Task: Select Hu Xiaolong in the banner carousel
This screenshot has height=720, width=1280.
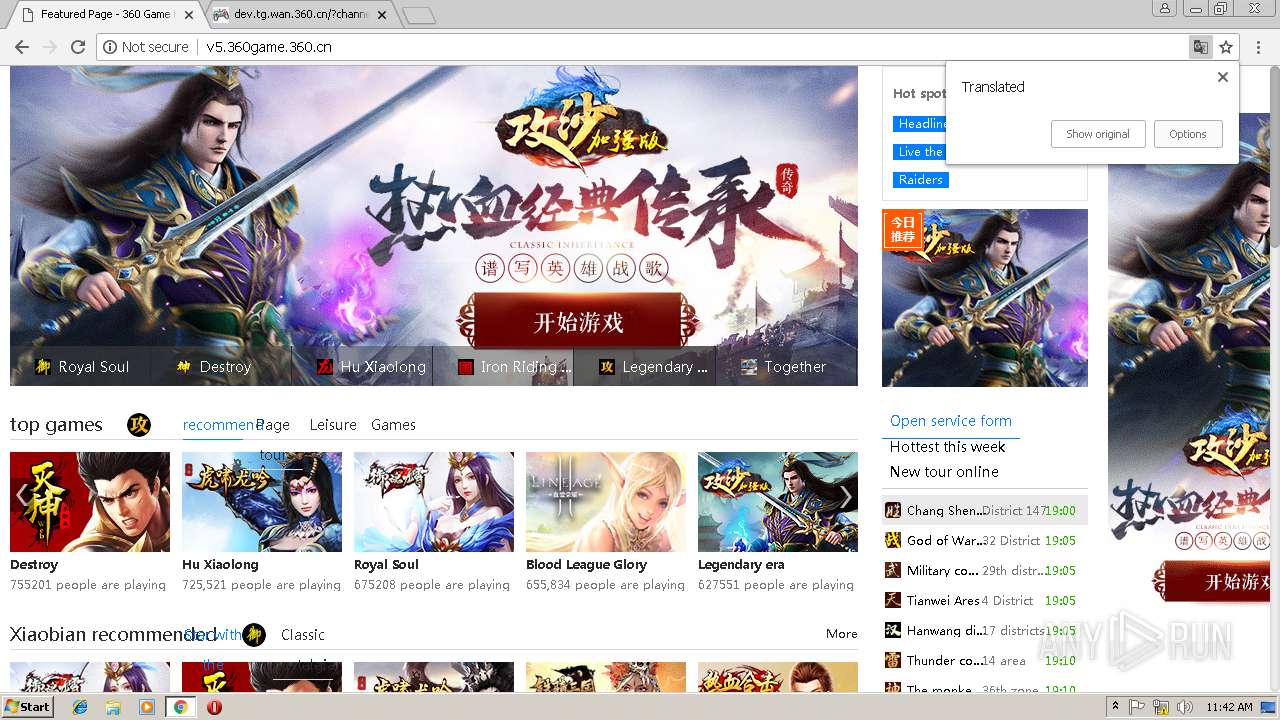Action: tap(363, 367)
